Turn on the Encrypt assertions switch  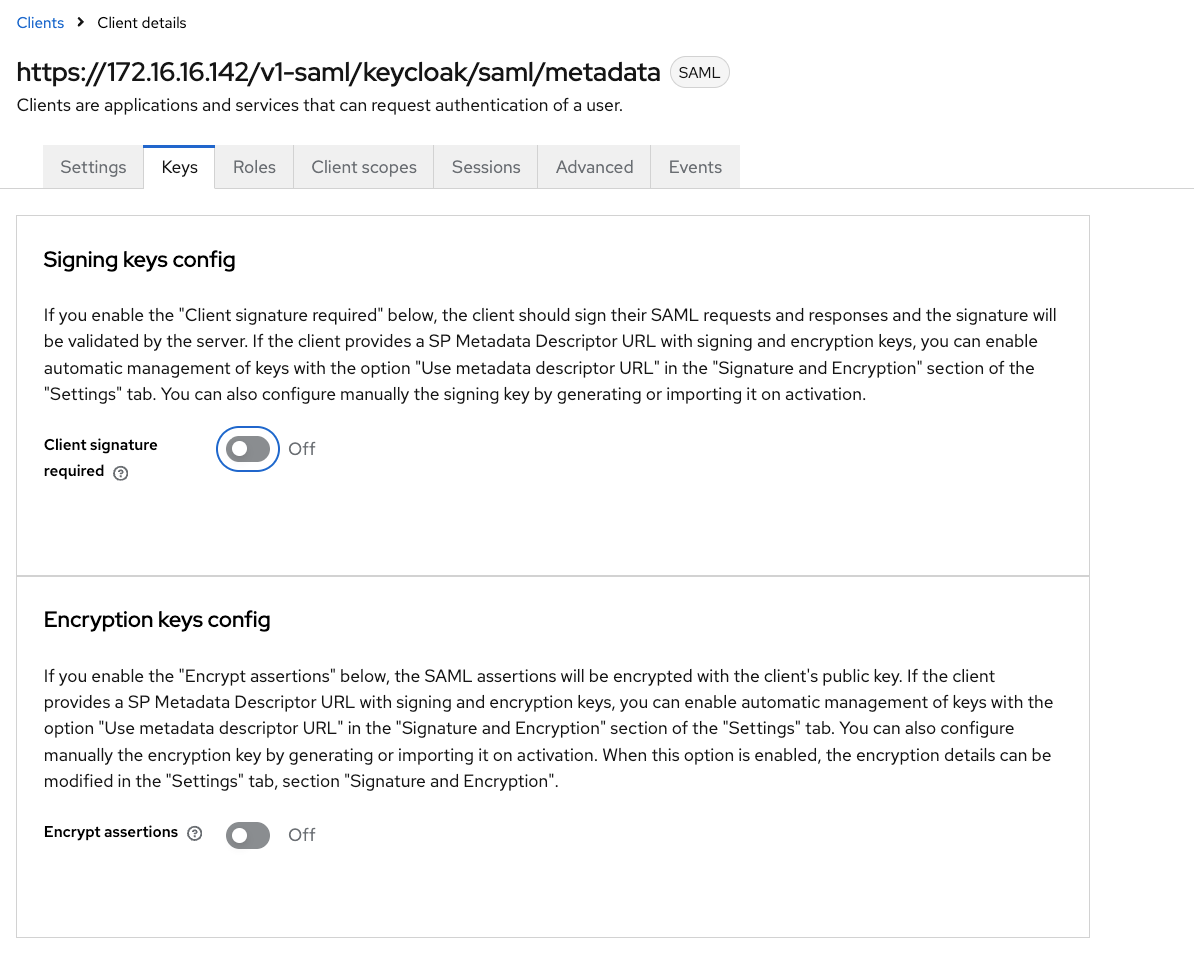(248, 835)
